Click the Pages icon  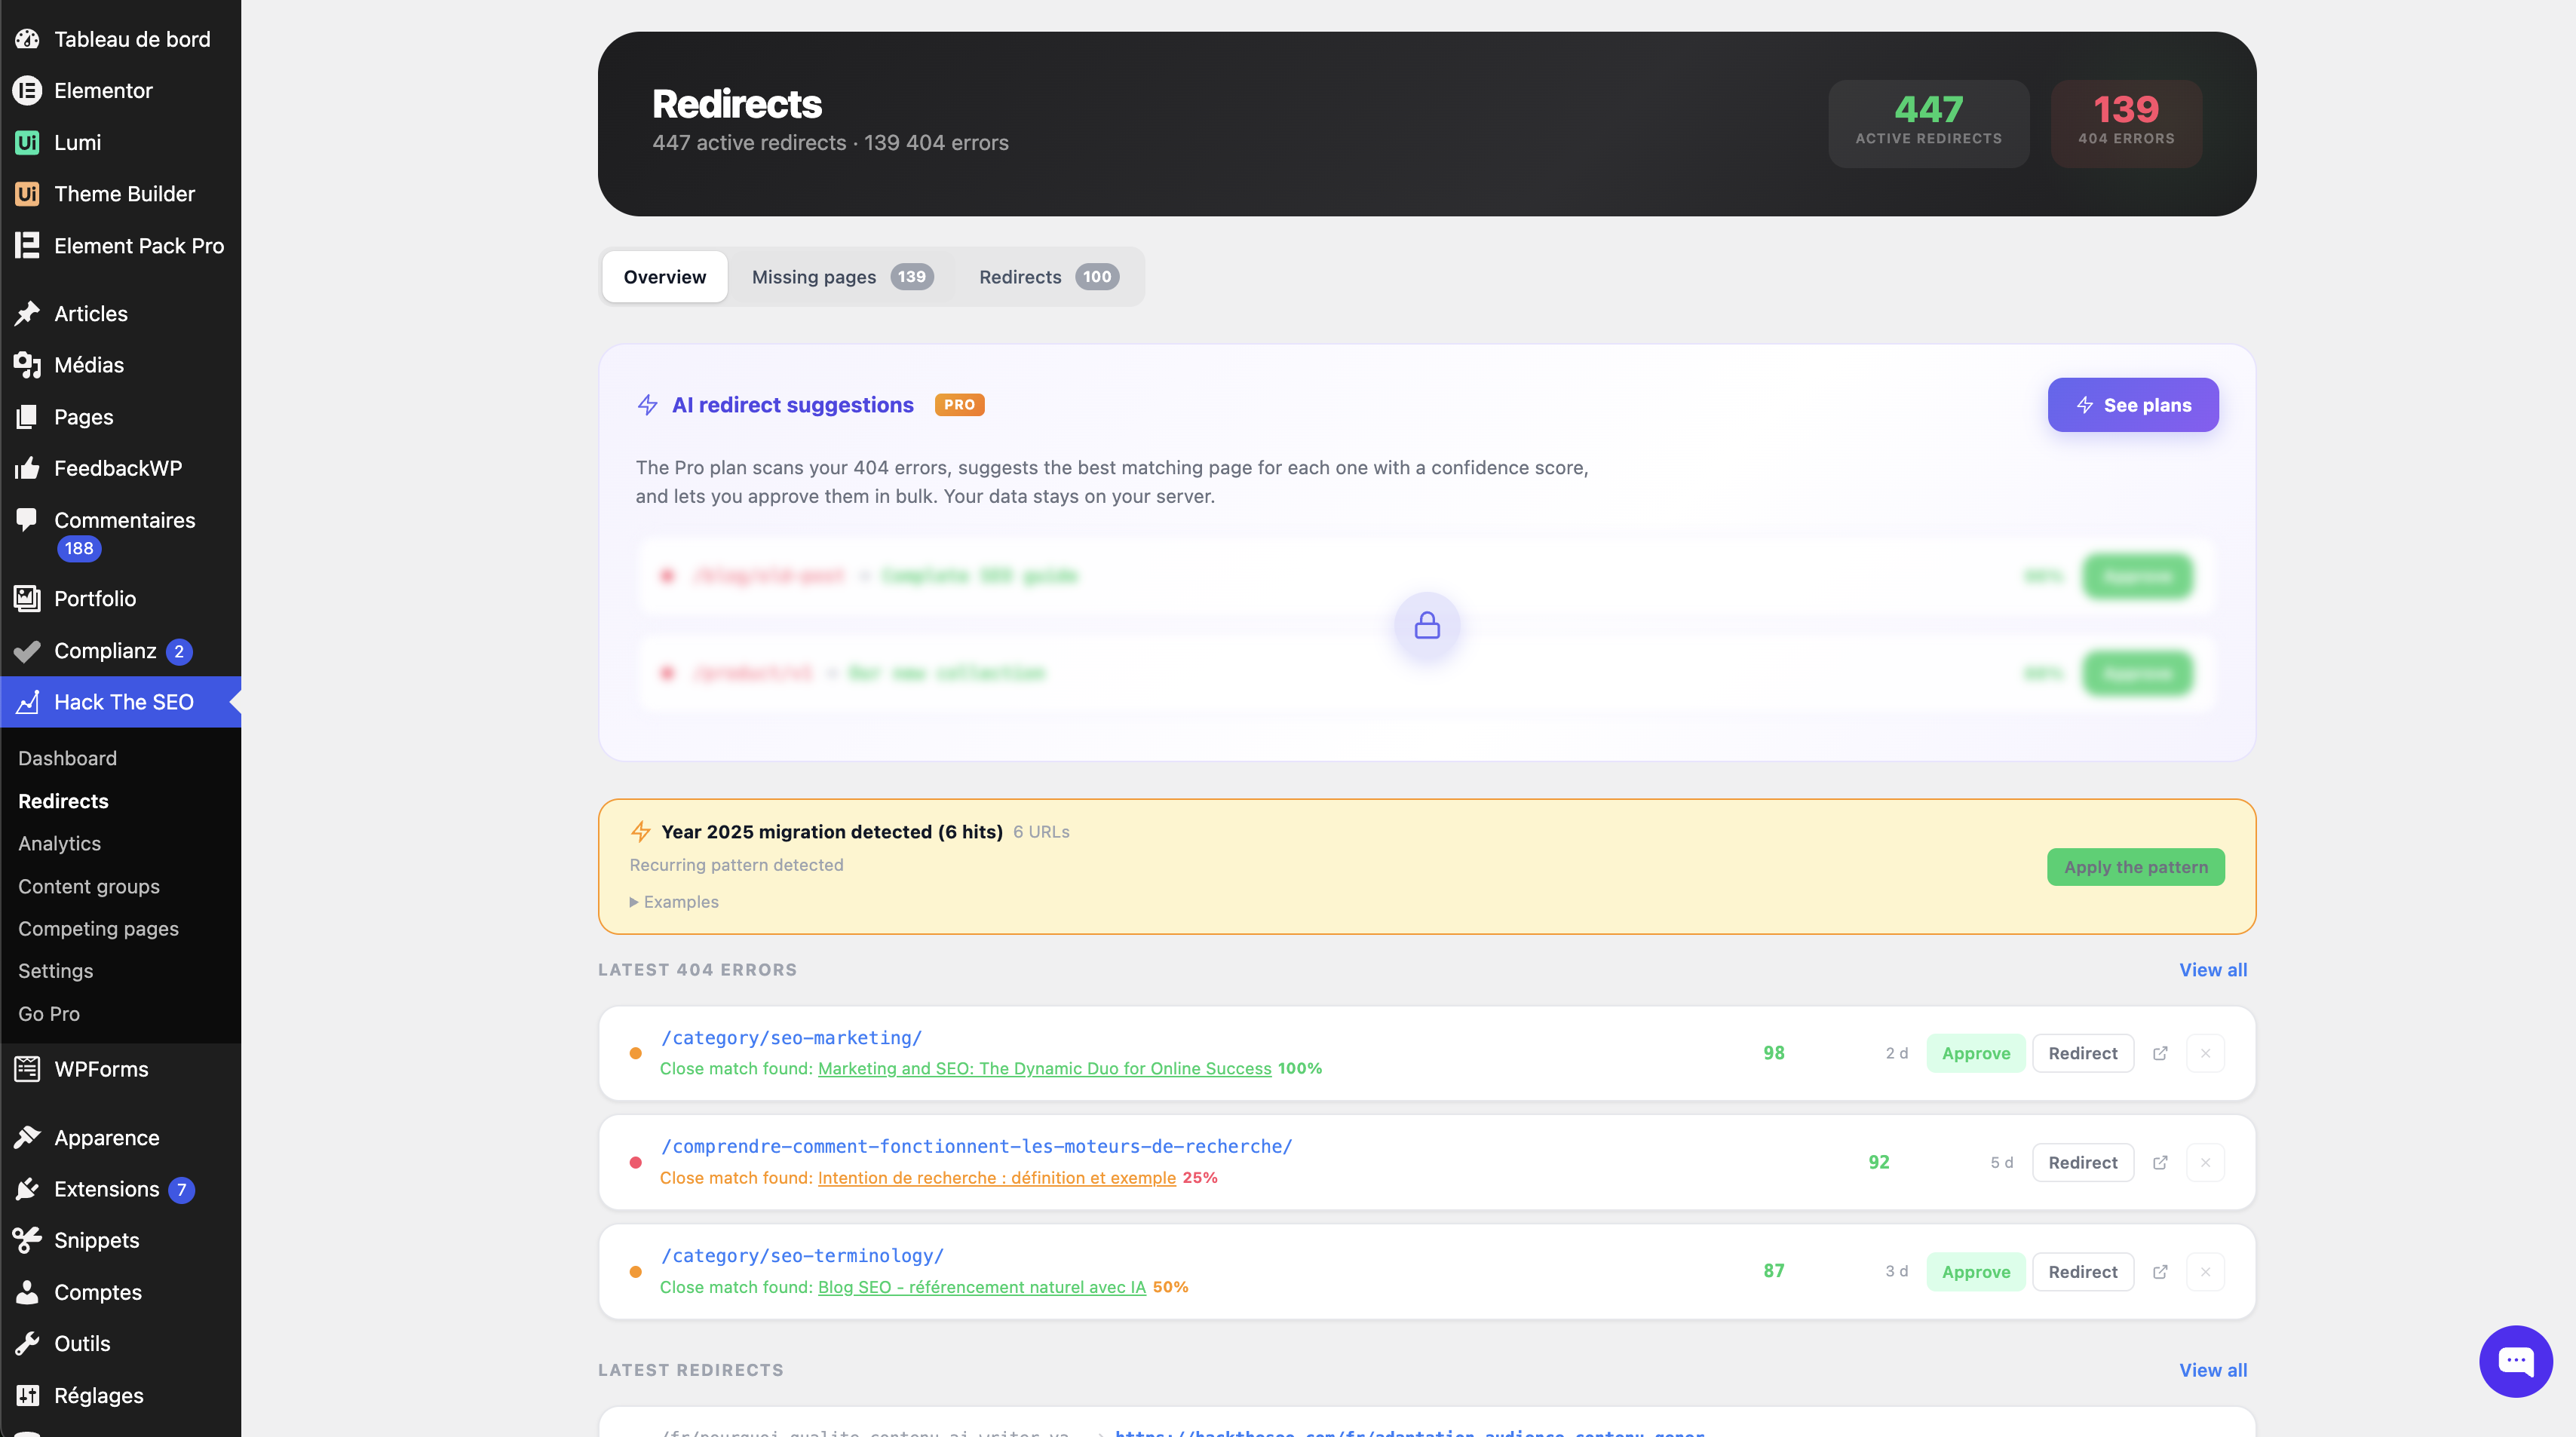[x=27, y=417]
